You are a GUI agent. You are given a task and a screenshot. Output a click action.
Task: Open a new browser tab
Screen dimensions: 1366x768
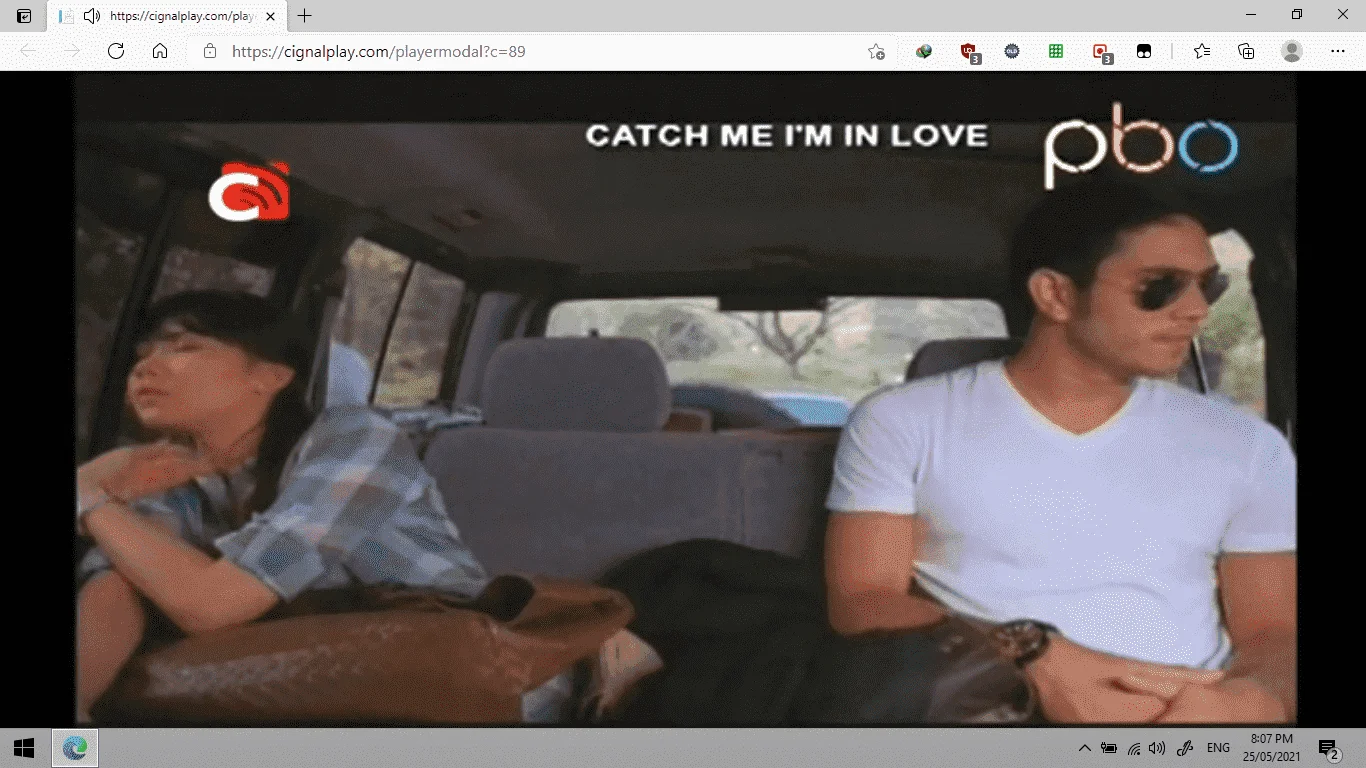click(x=305, y=16)
